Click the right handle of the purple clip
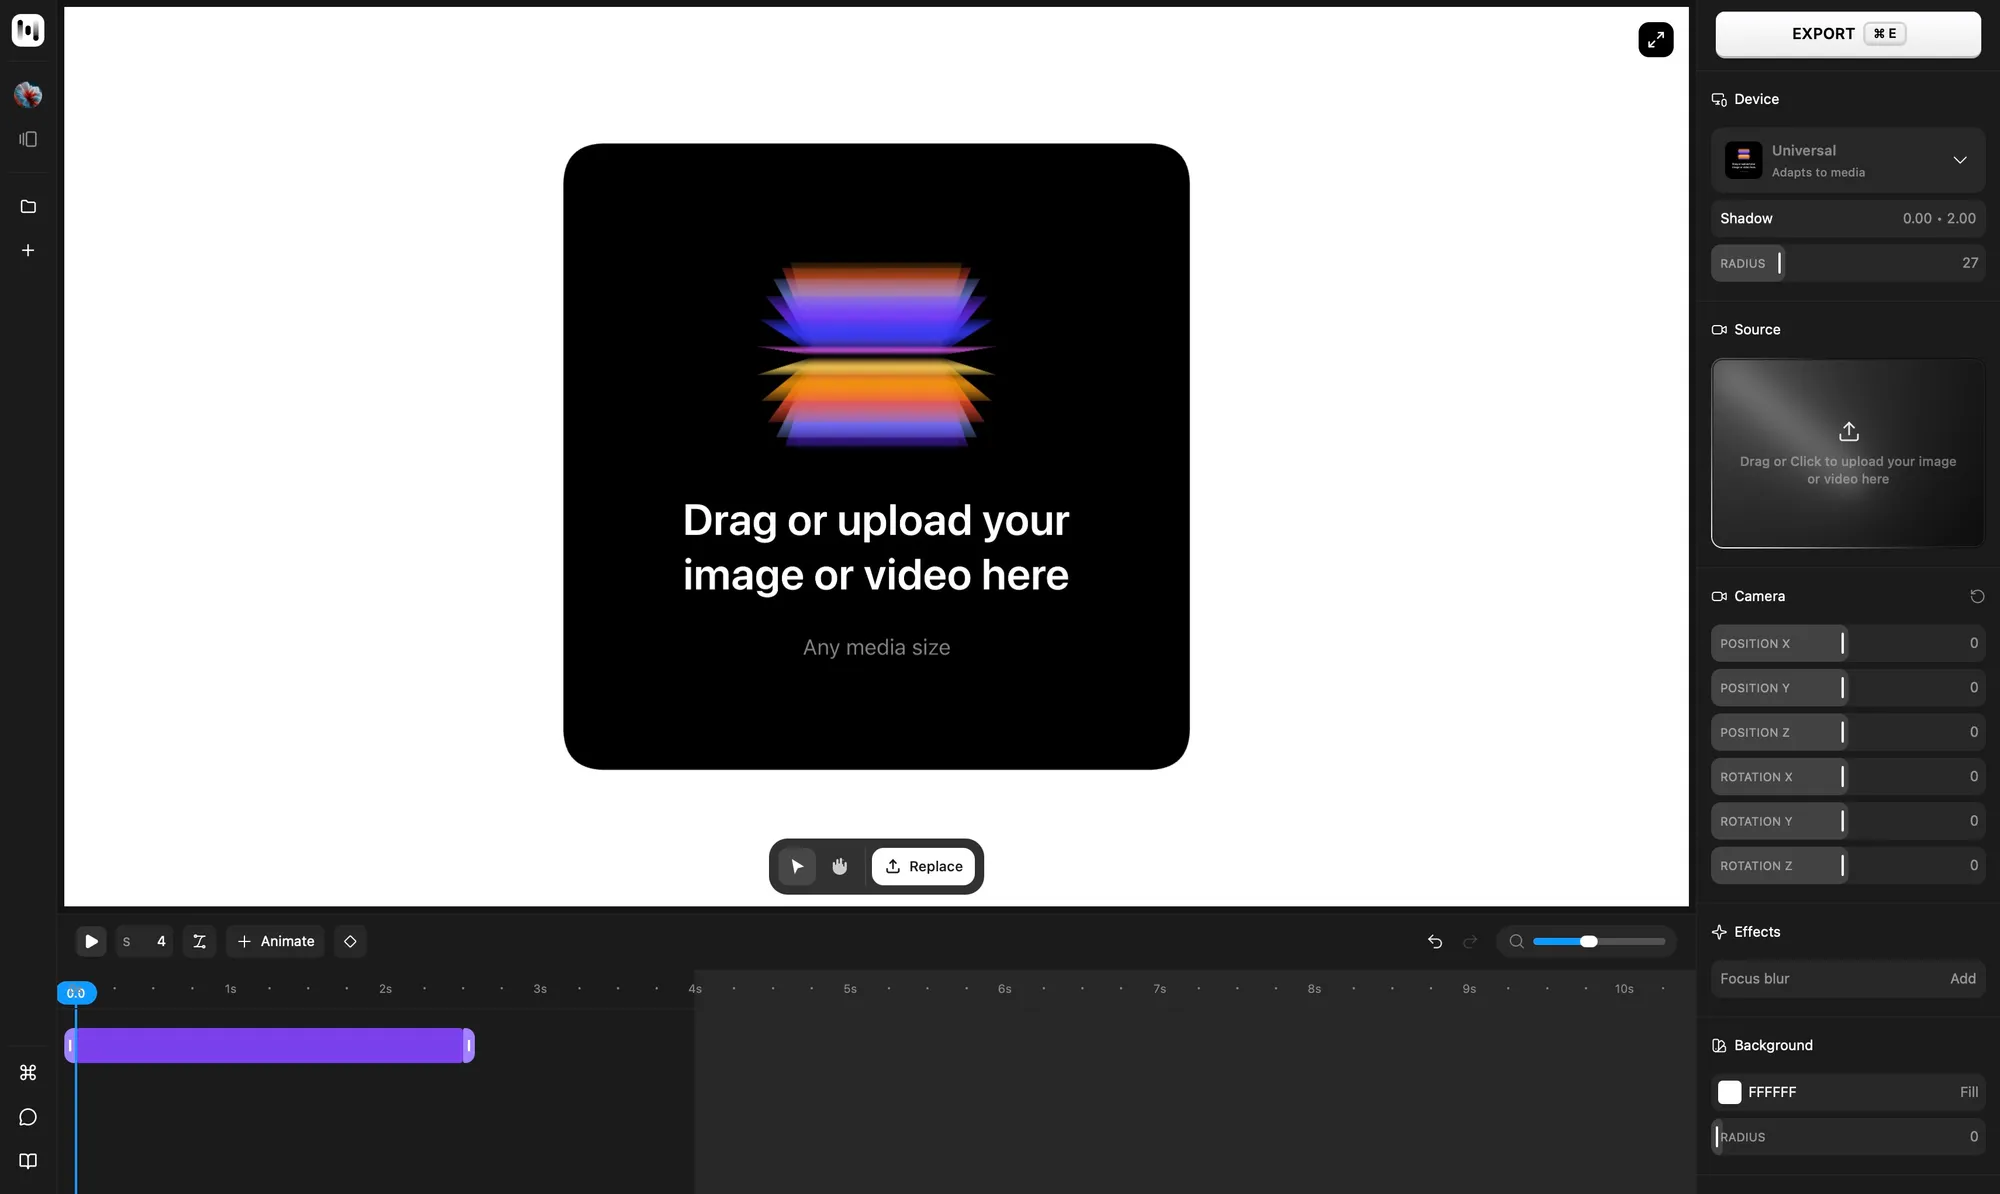 pyautogui.click(x=468, y=1045)
